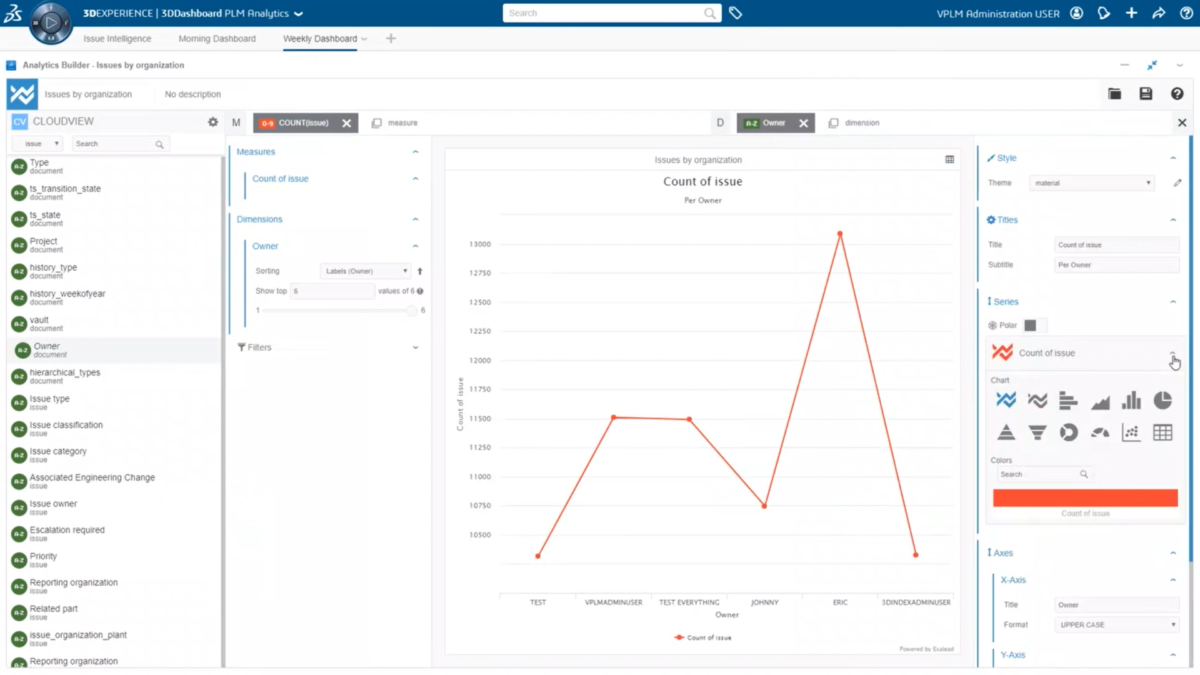Open the notifications bell icon
1200x675 pixels.
click(1103, 13)
